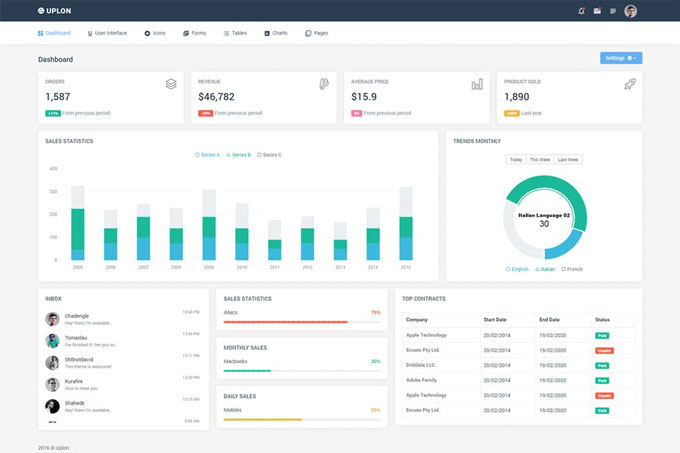
Task: Click the green Macbooks progress bar
Action: pyautogui.click(x=247, y=371)
